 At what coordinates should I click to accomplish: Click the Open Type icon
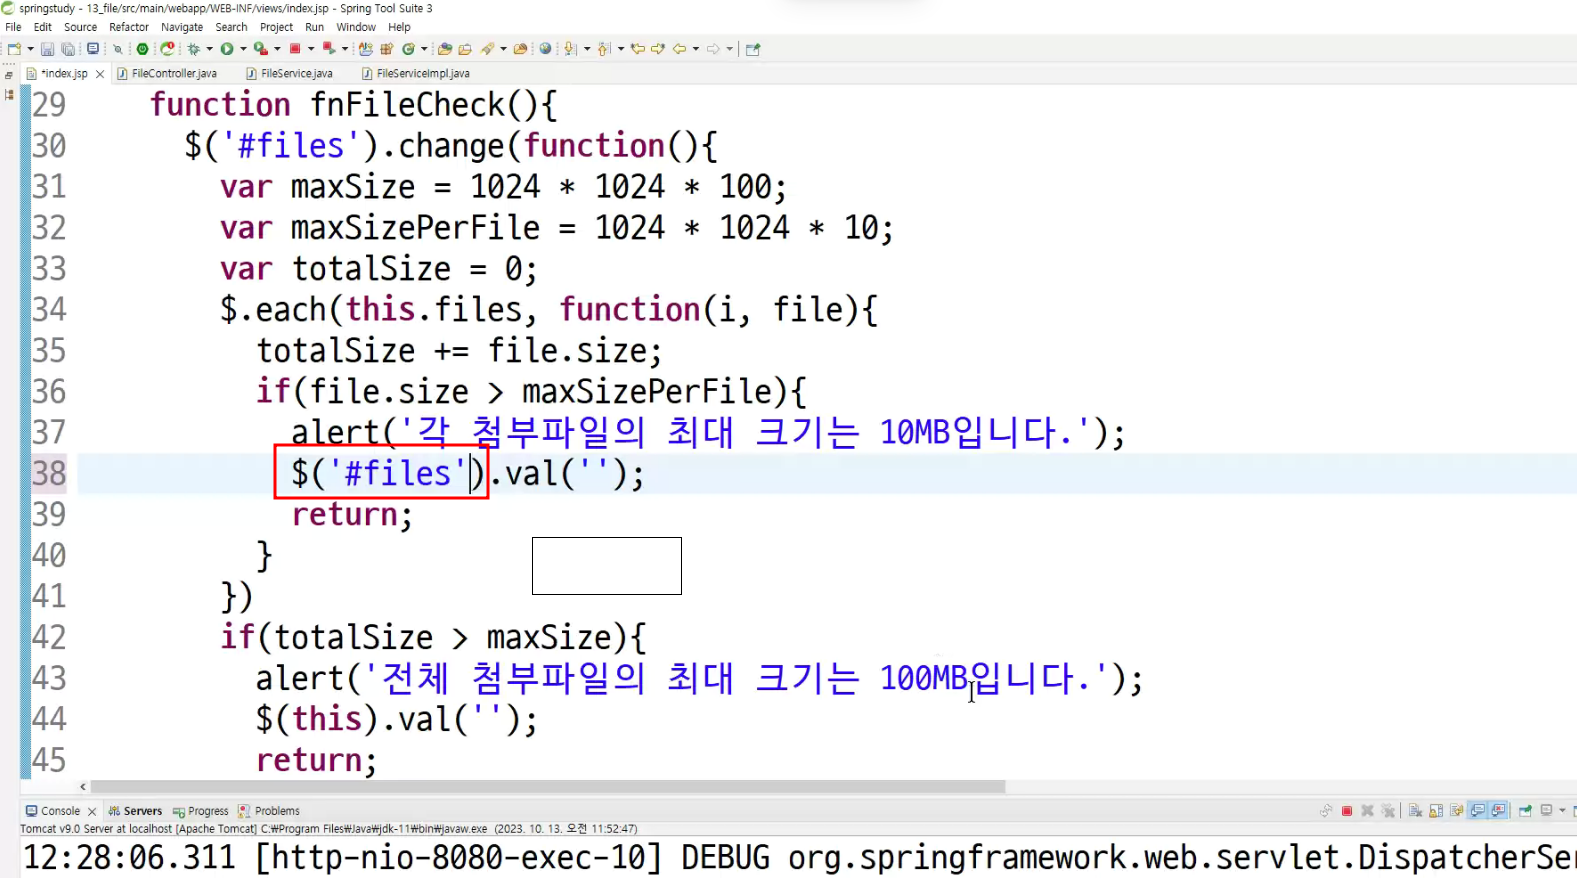[x=445, y=48]
